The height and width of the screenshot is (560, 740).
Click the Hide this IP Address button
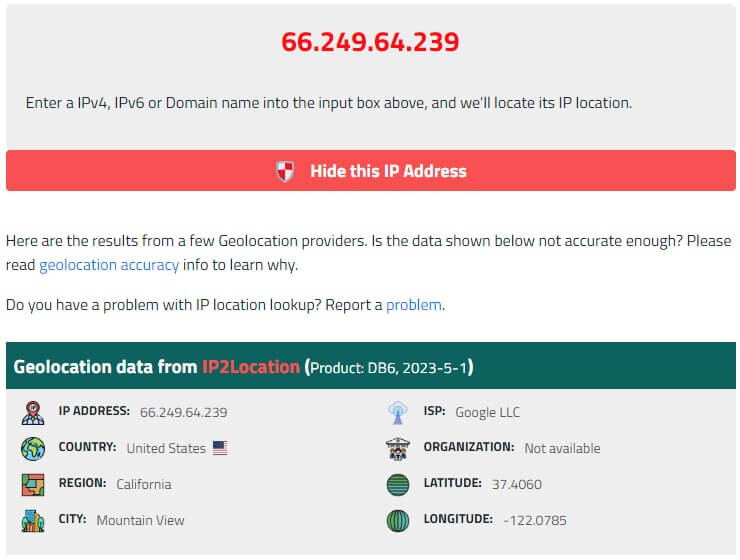point(370,171)
